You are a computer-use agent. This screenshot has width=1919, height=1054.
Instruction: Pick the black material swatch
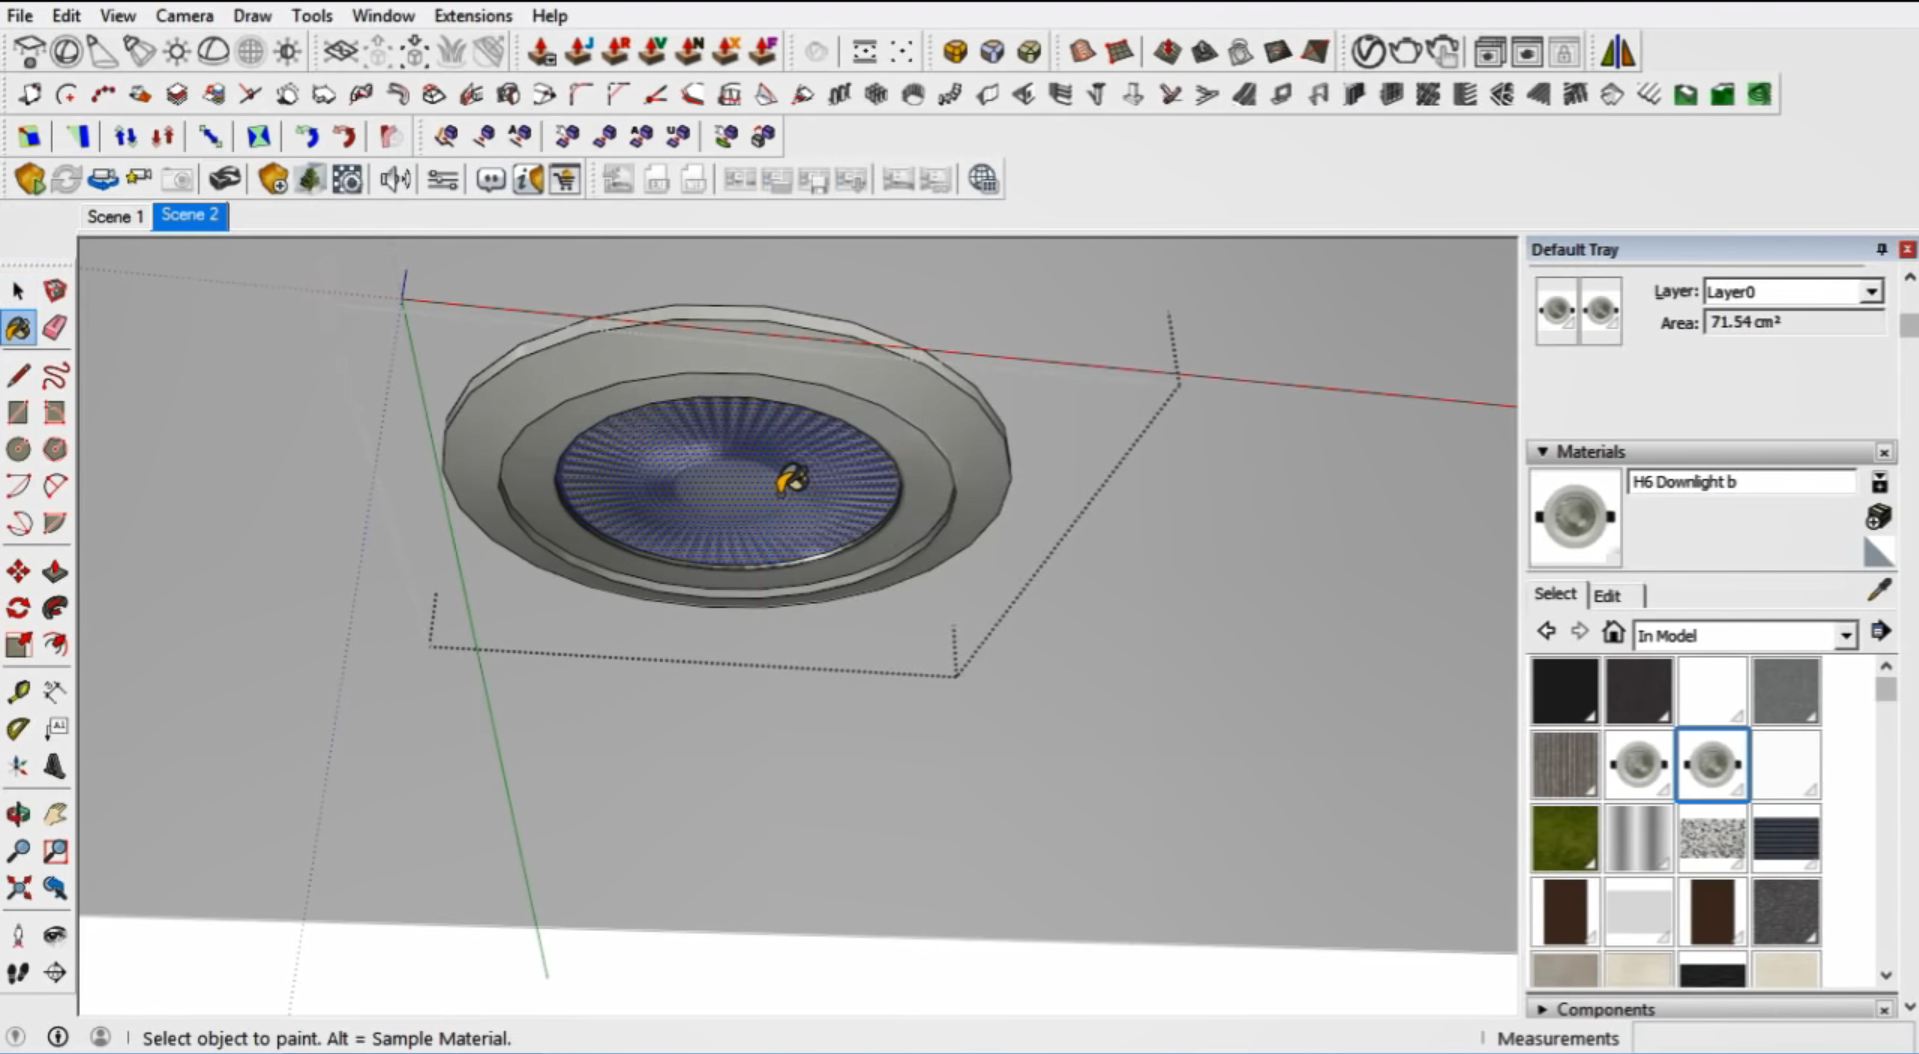1565,691
